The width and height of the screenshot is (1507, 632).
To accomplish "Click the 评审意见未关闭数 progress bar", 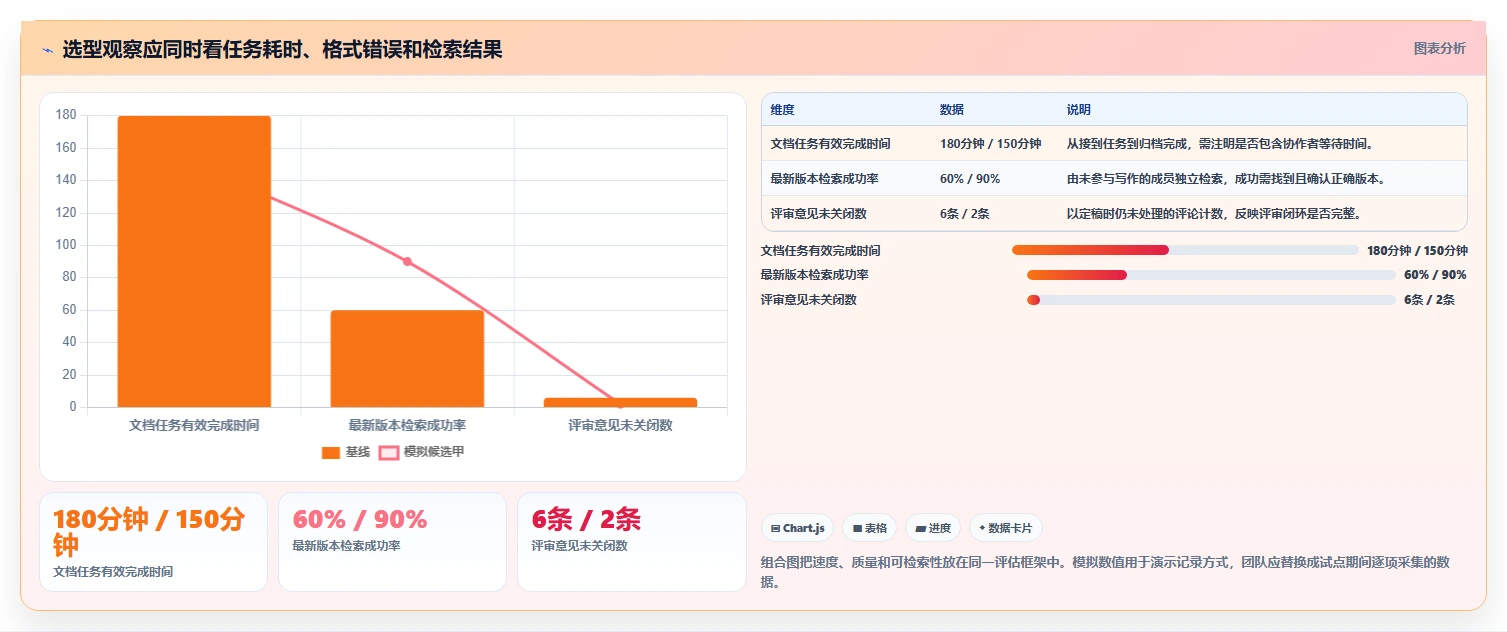I will tap(1211, 300).
